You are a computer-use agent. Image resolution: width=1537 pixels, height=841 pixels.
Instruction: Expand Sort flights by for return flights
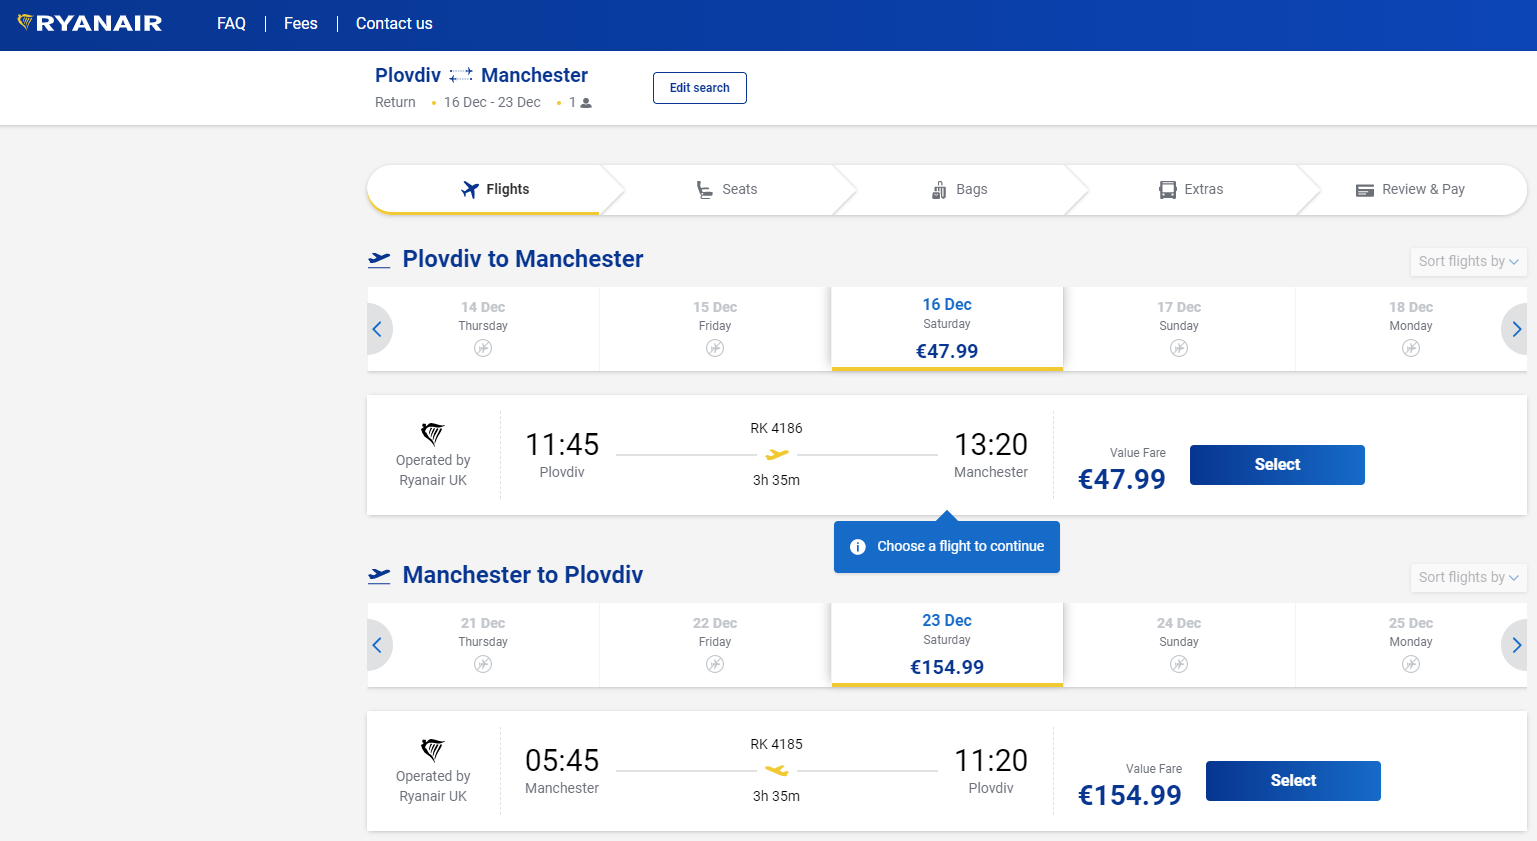click(x=1468, y=577)
